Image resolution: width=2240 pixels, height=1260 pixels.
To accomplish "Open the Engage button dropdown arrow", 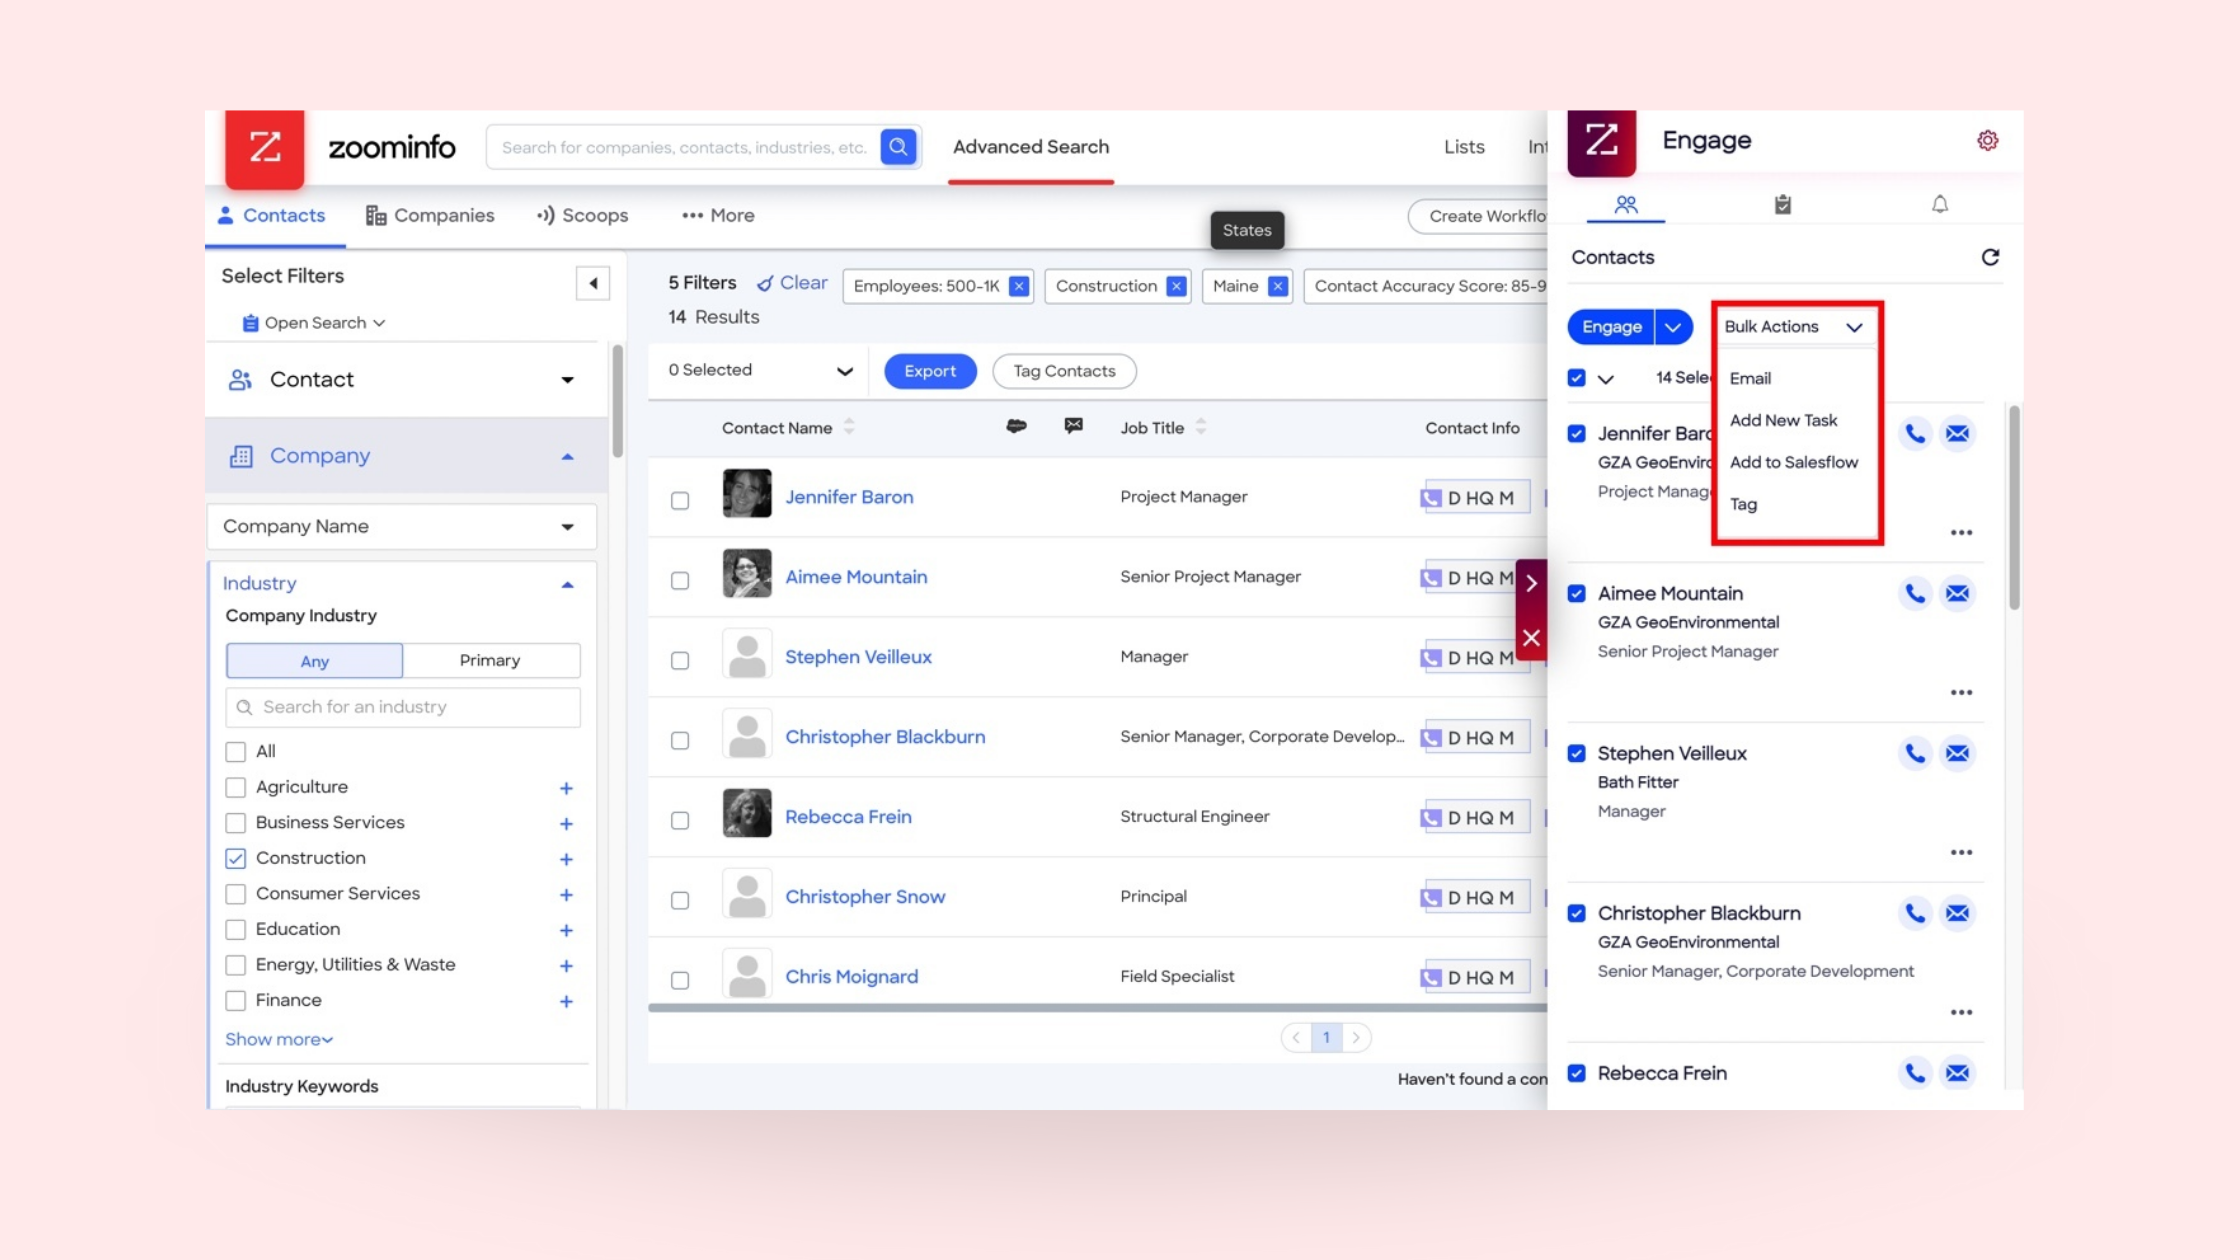I will click(x=1674, y=327).
